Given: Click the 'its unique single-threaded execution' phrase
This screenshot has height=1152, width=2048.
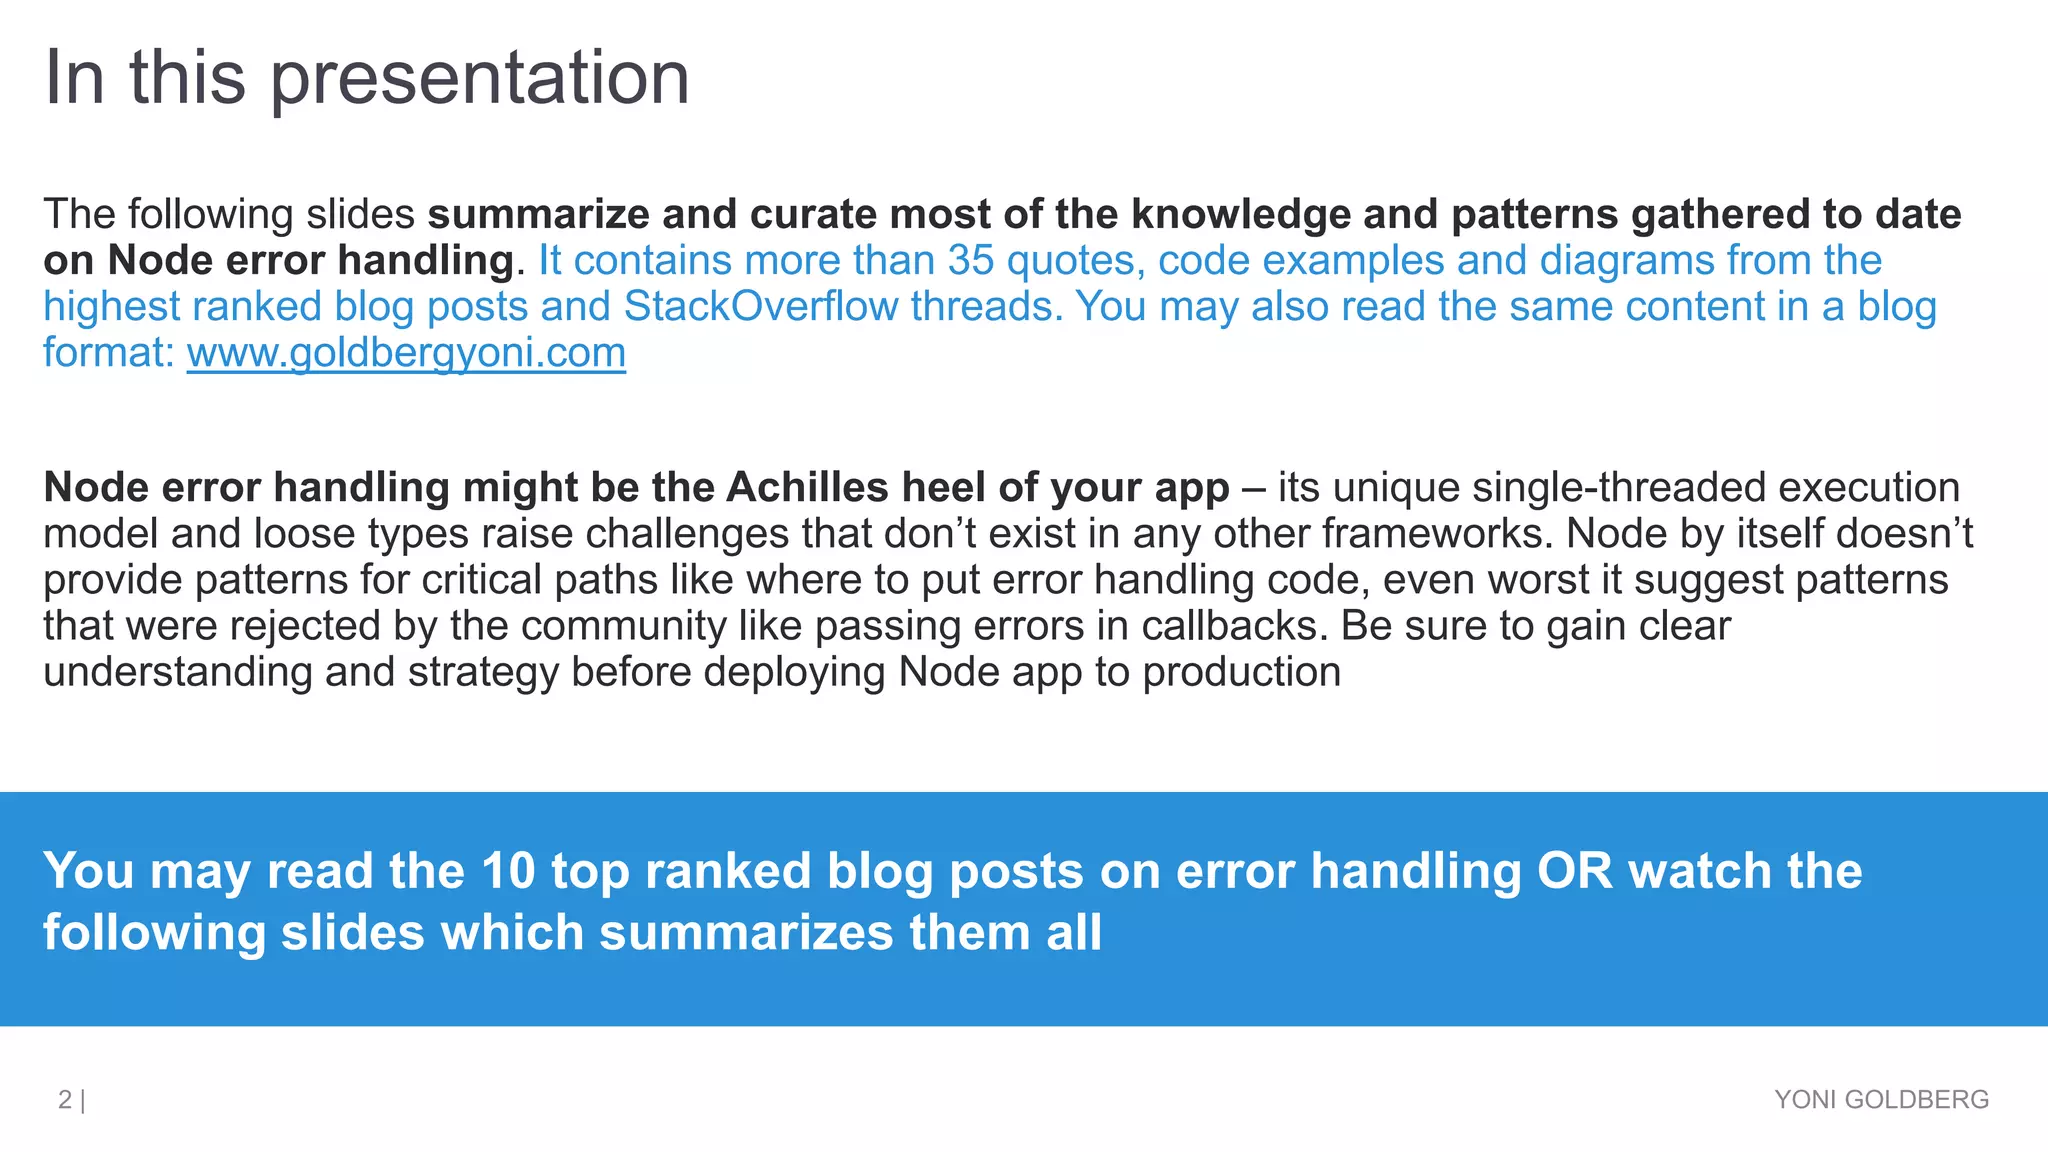Looking at the screenshot, I should (1619, 488).
